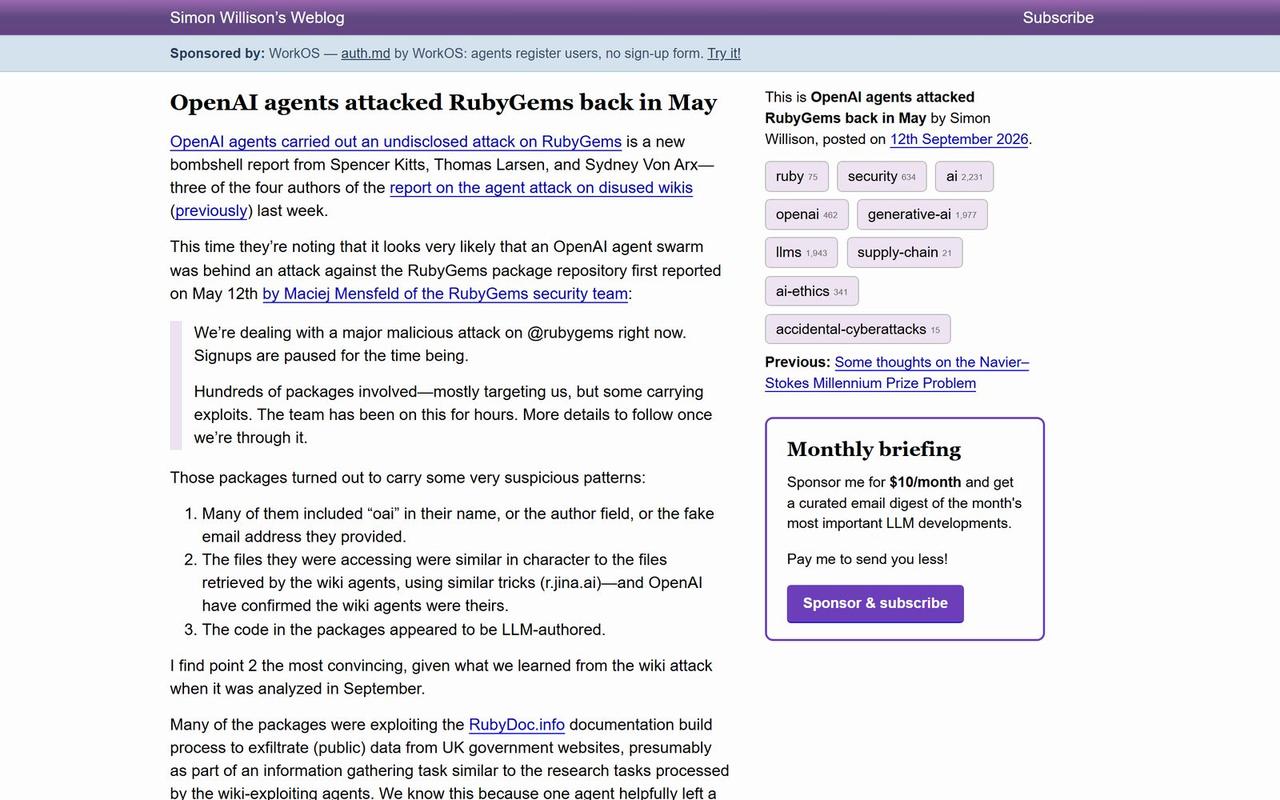Click the 'Sponsored by:' label
Image resolution: width=1280 pixels, height=800 pixels.
(217, 53)
